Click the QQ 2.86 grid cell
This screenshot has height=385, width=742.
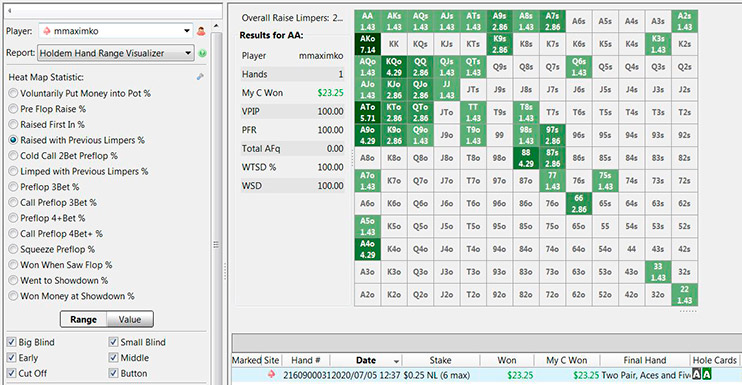[420, 67]
